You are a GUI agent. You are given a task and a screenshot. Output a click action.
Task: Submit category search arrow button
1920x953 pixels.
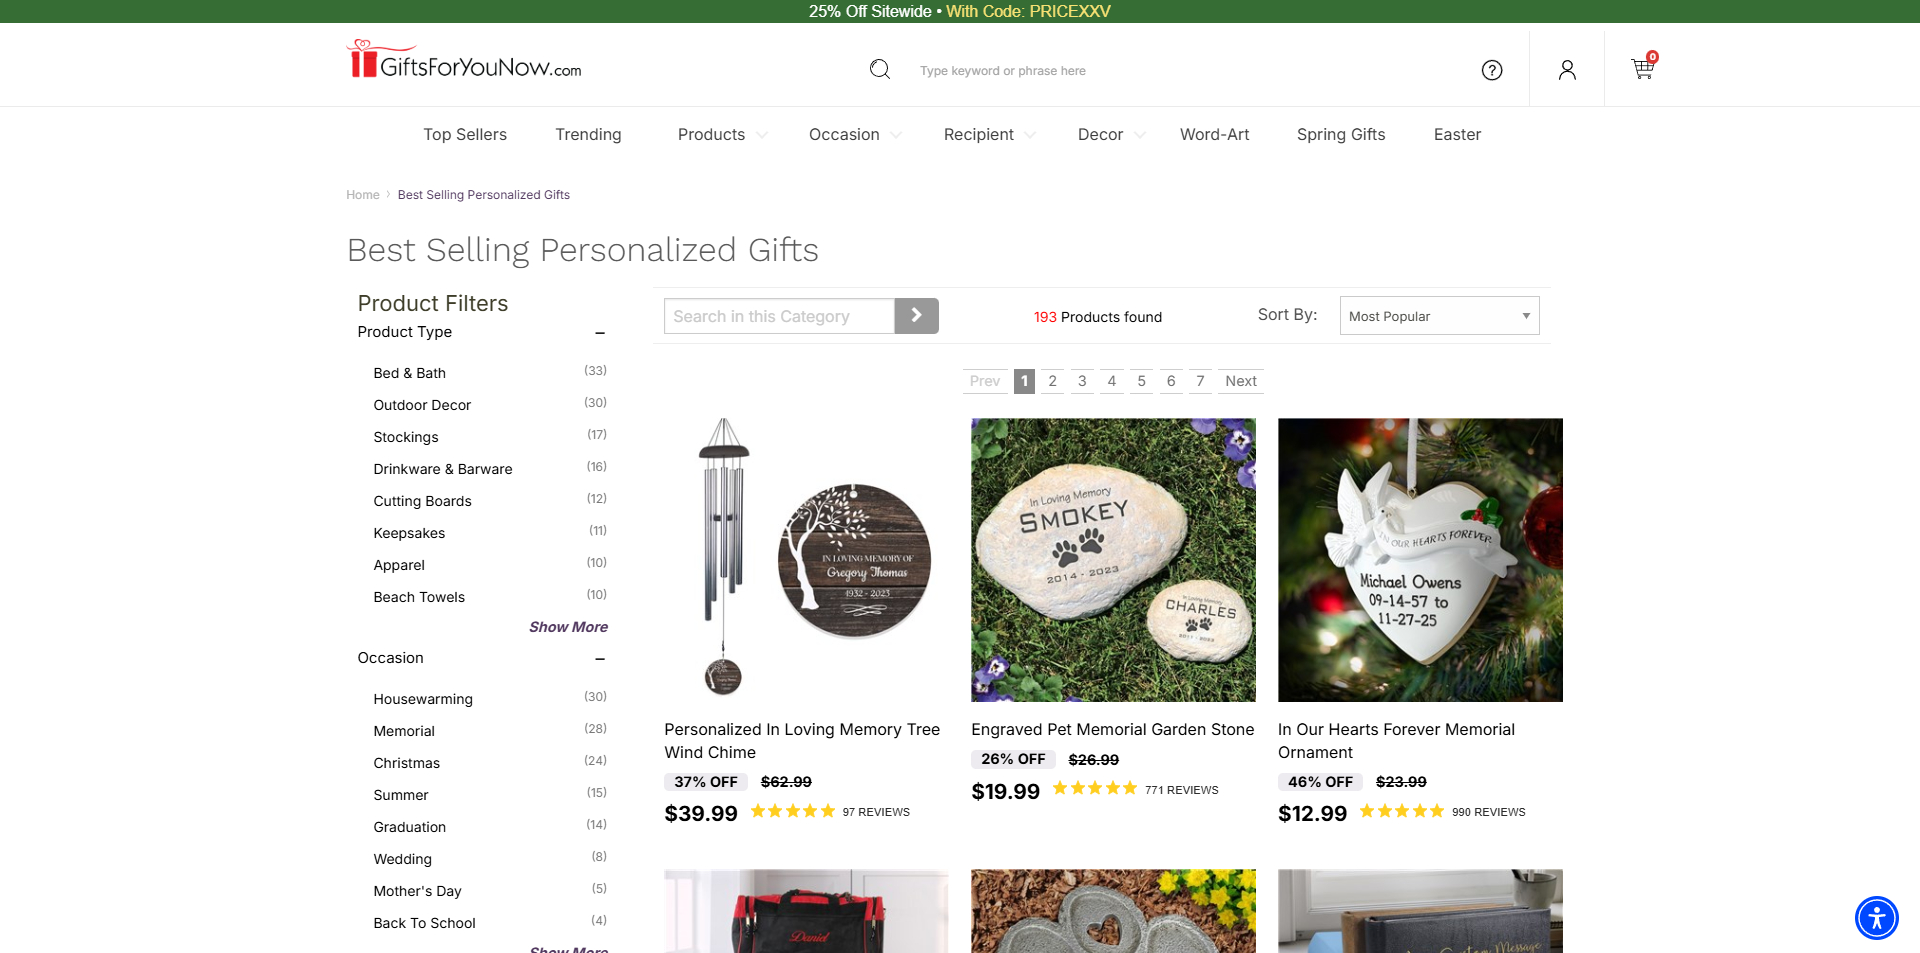pos(916,316)
